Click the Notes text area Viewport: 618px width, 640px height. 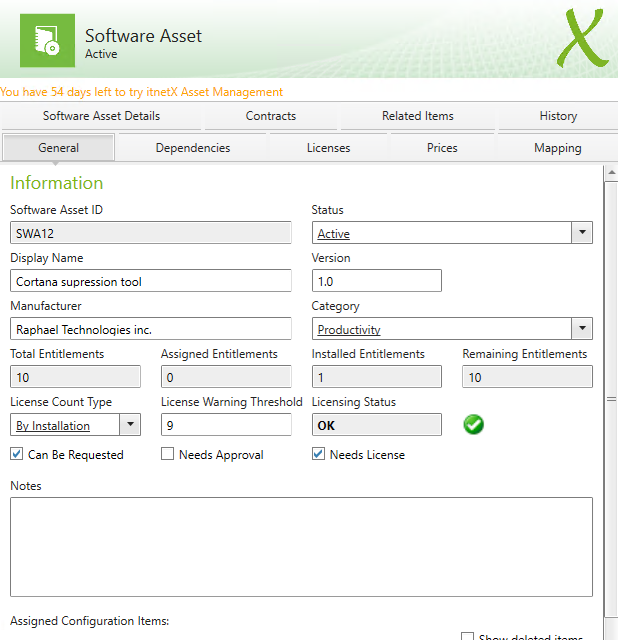301,546
